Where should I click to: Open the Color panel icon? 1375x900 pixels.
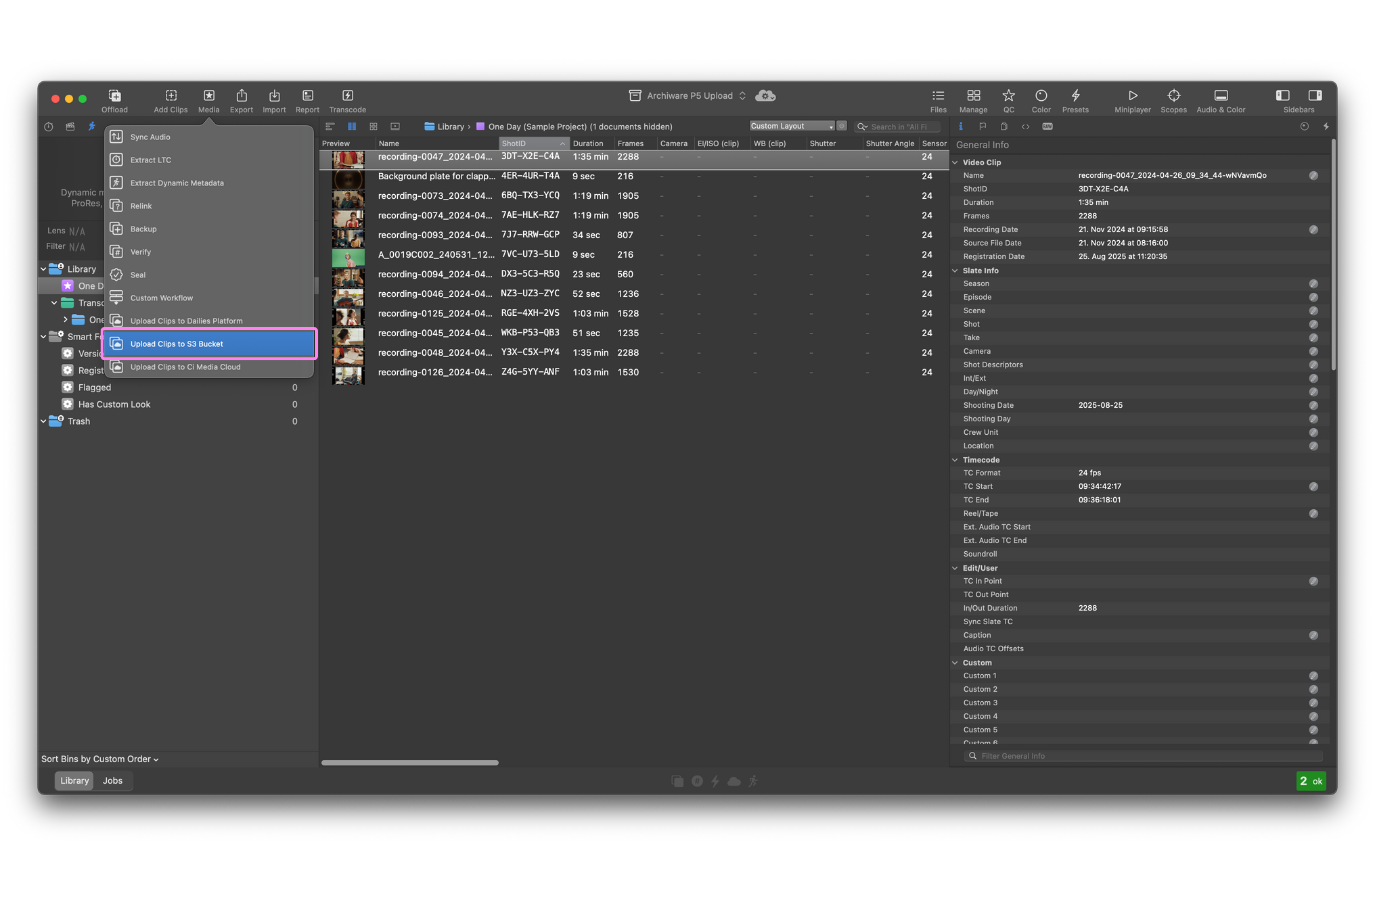(1041, 97)
